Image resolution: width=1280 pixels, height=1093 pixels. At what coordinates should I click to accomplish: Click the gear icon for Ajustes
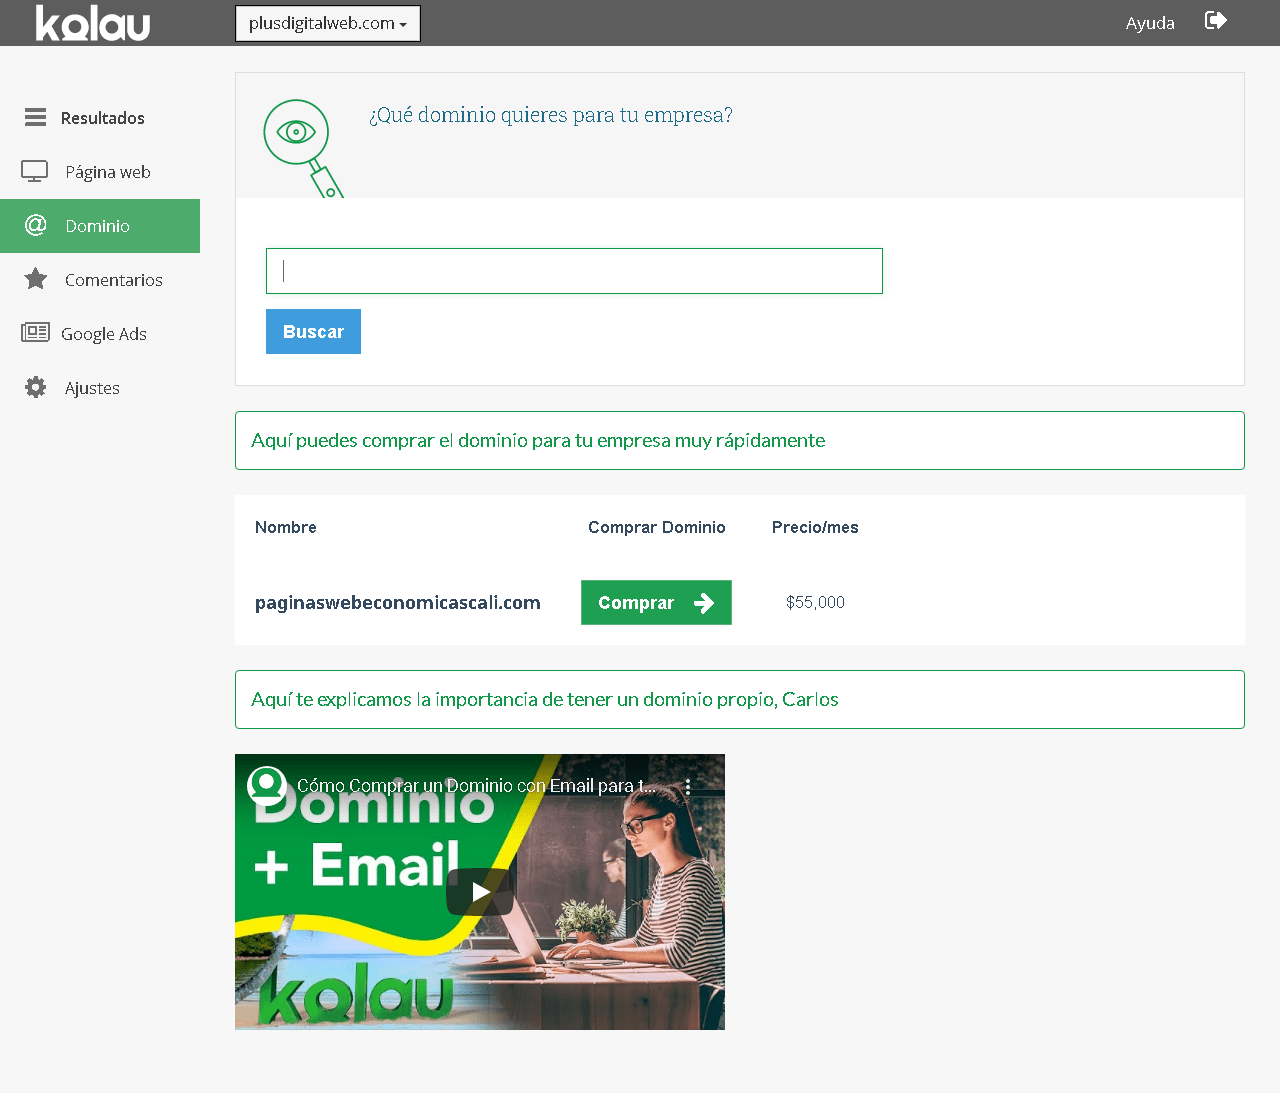click(x=36, y=388)
